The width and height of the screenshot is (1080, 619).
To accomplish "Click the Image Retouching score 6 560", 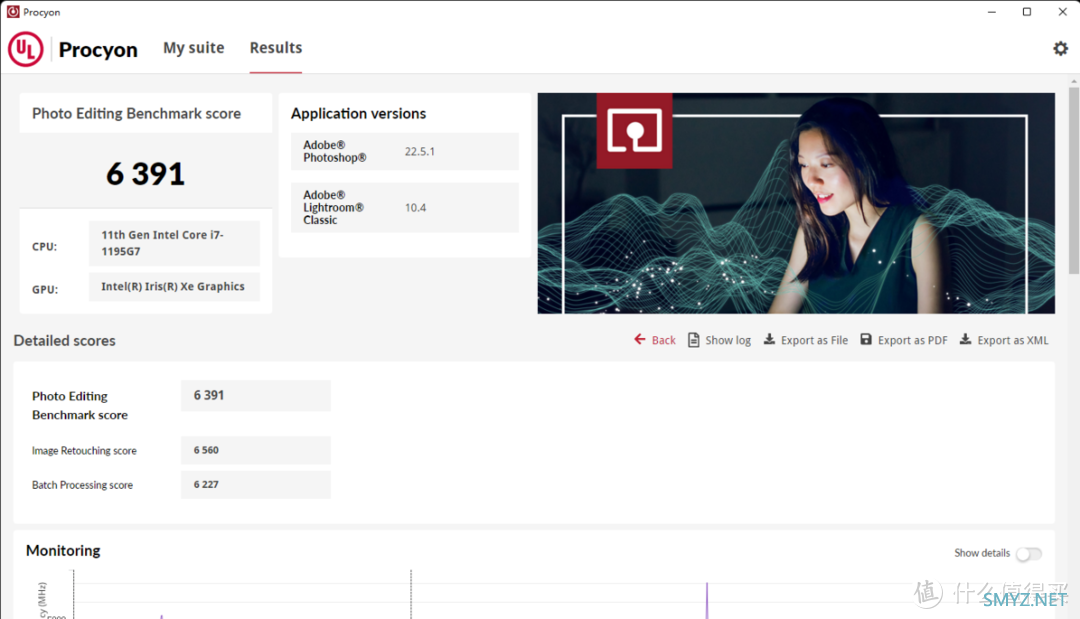I will pyautogui.click(x=256, y=450).
